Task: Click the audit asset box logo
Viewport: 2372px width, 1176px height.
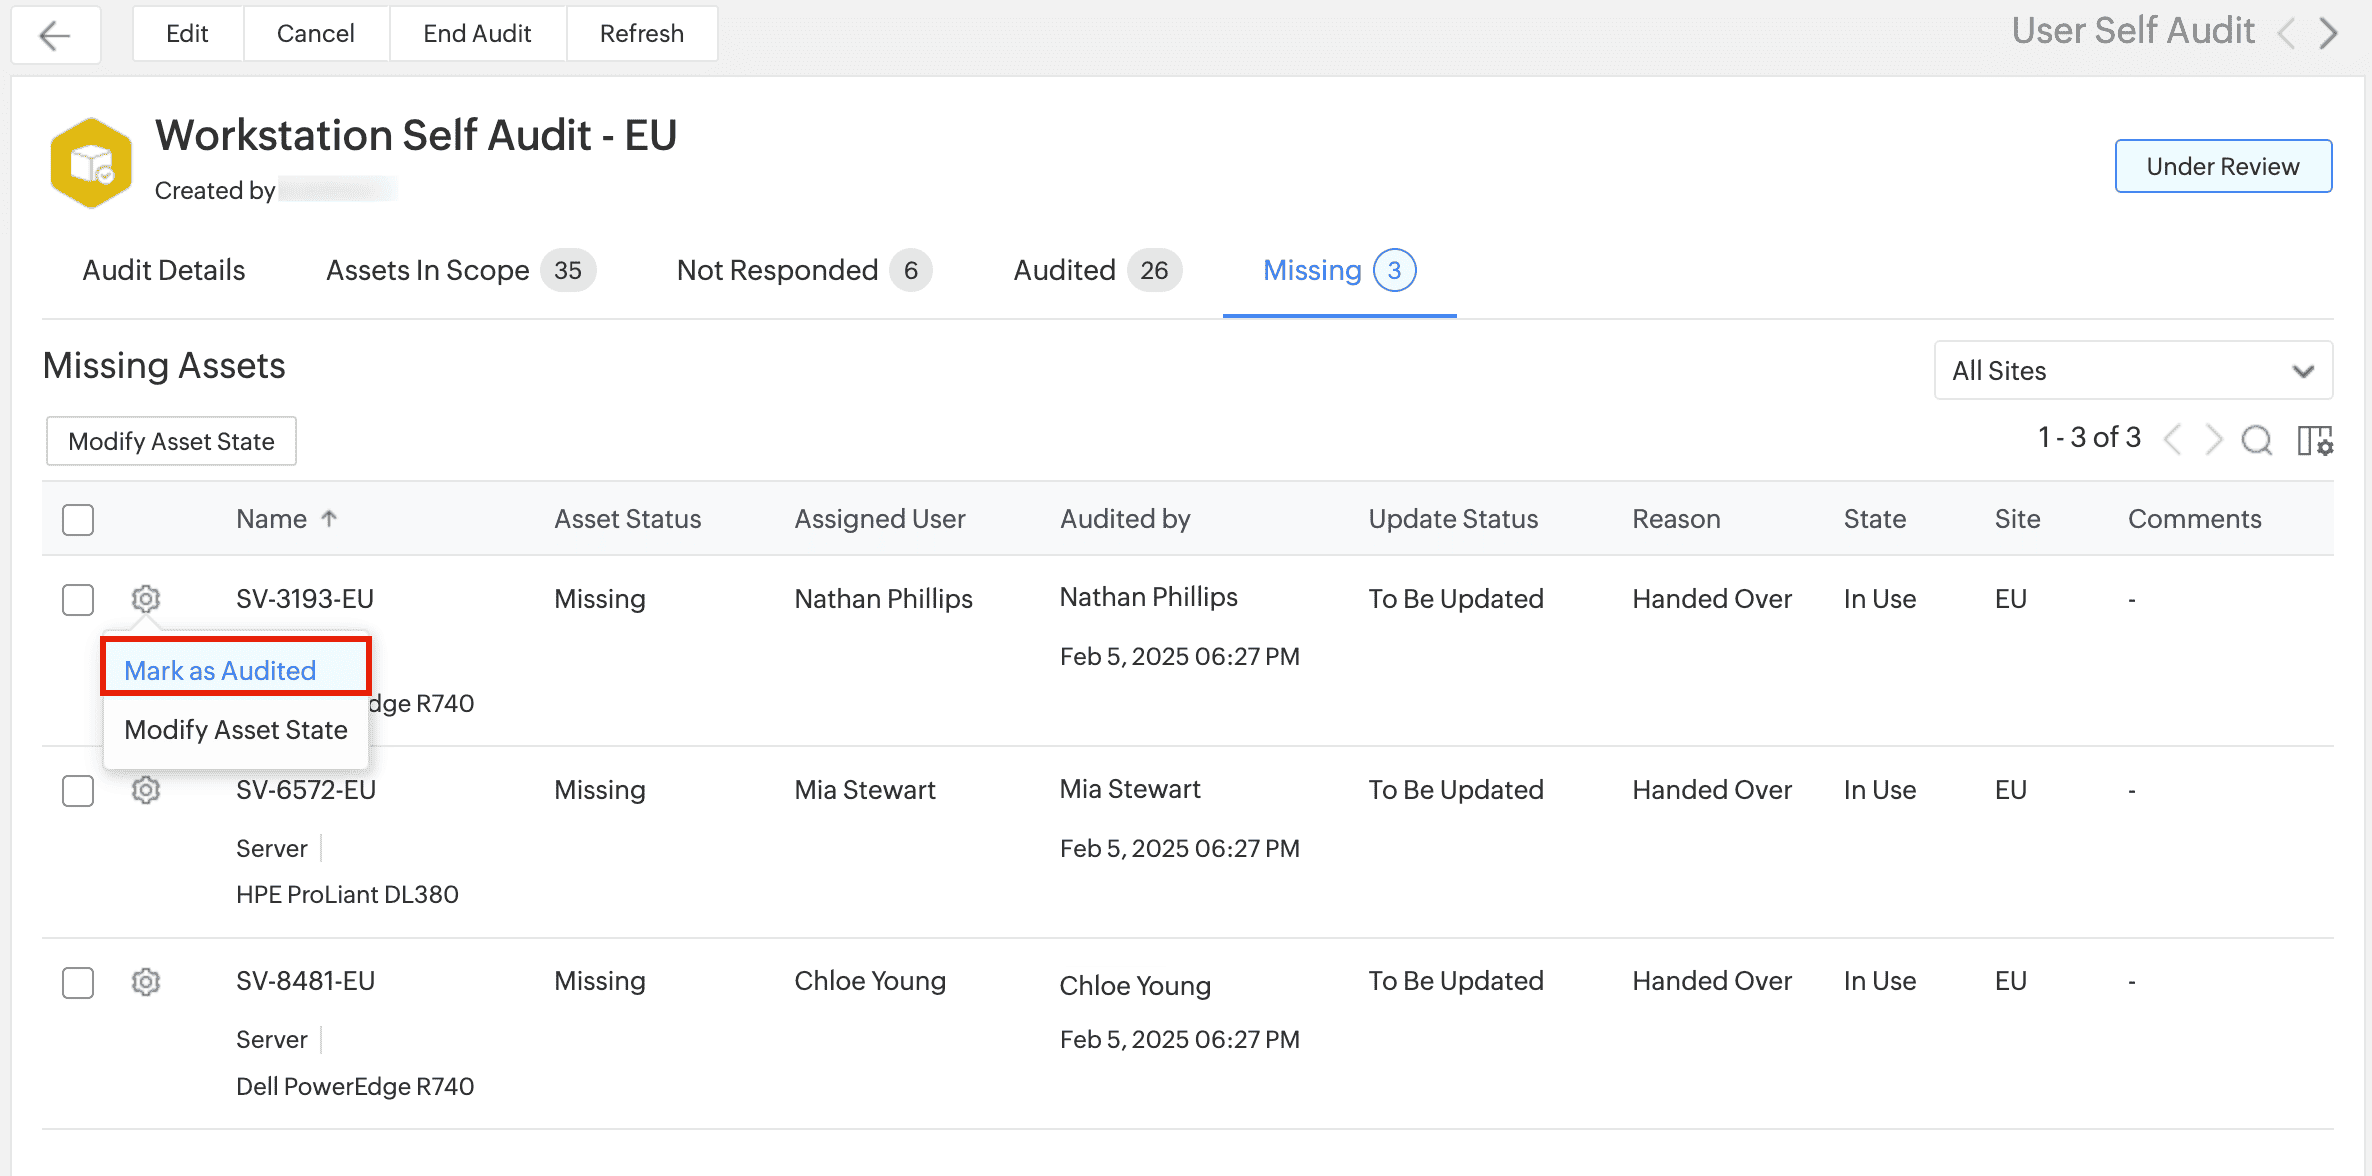Action: [91, 163]
